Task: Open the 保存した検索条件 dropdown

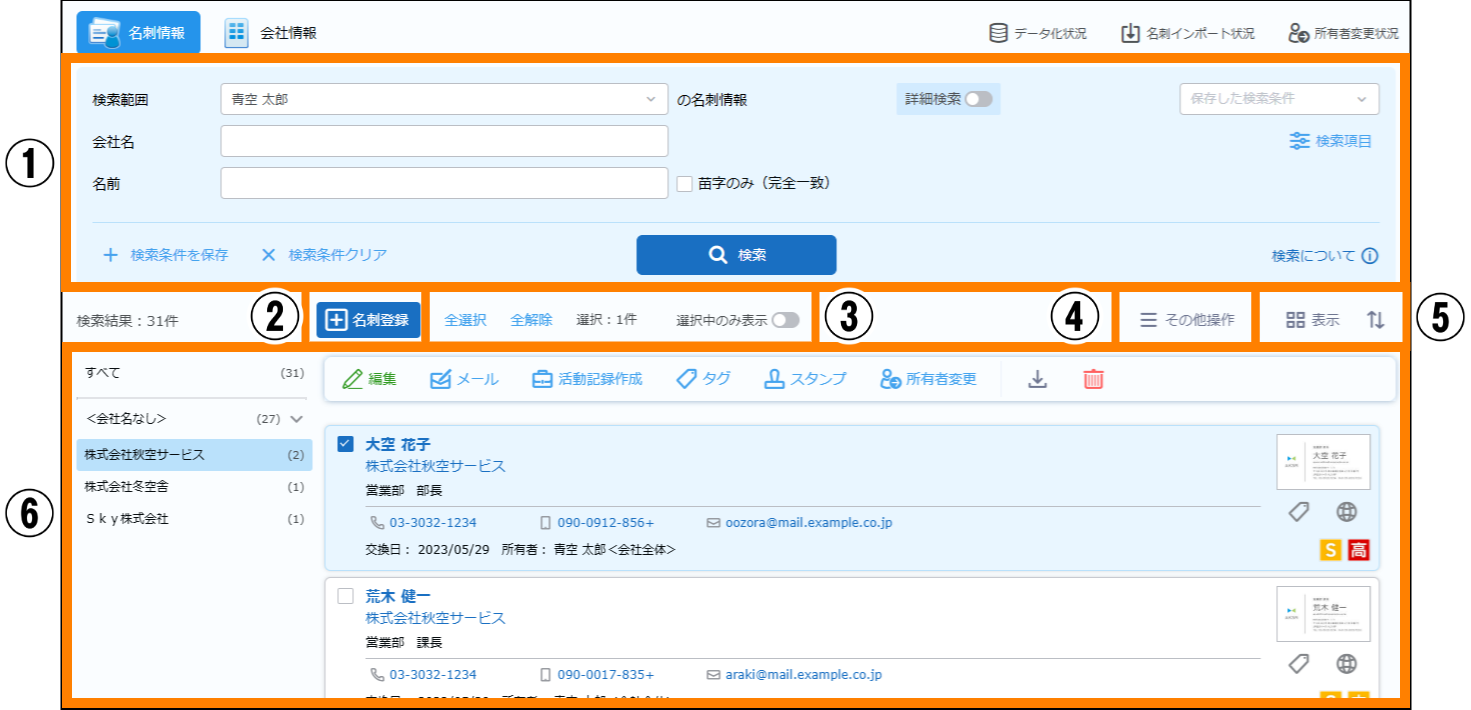Action: pos(1279,99)
